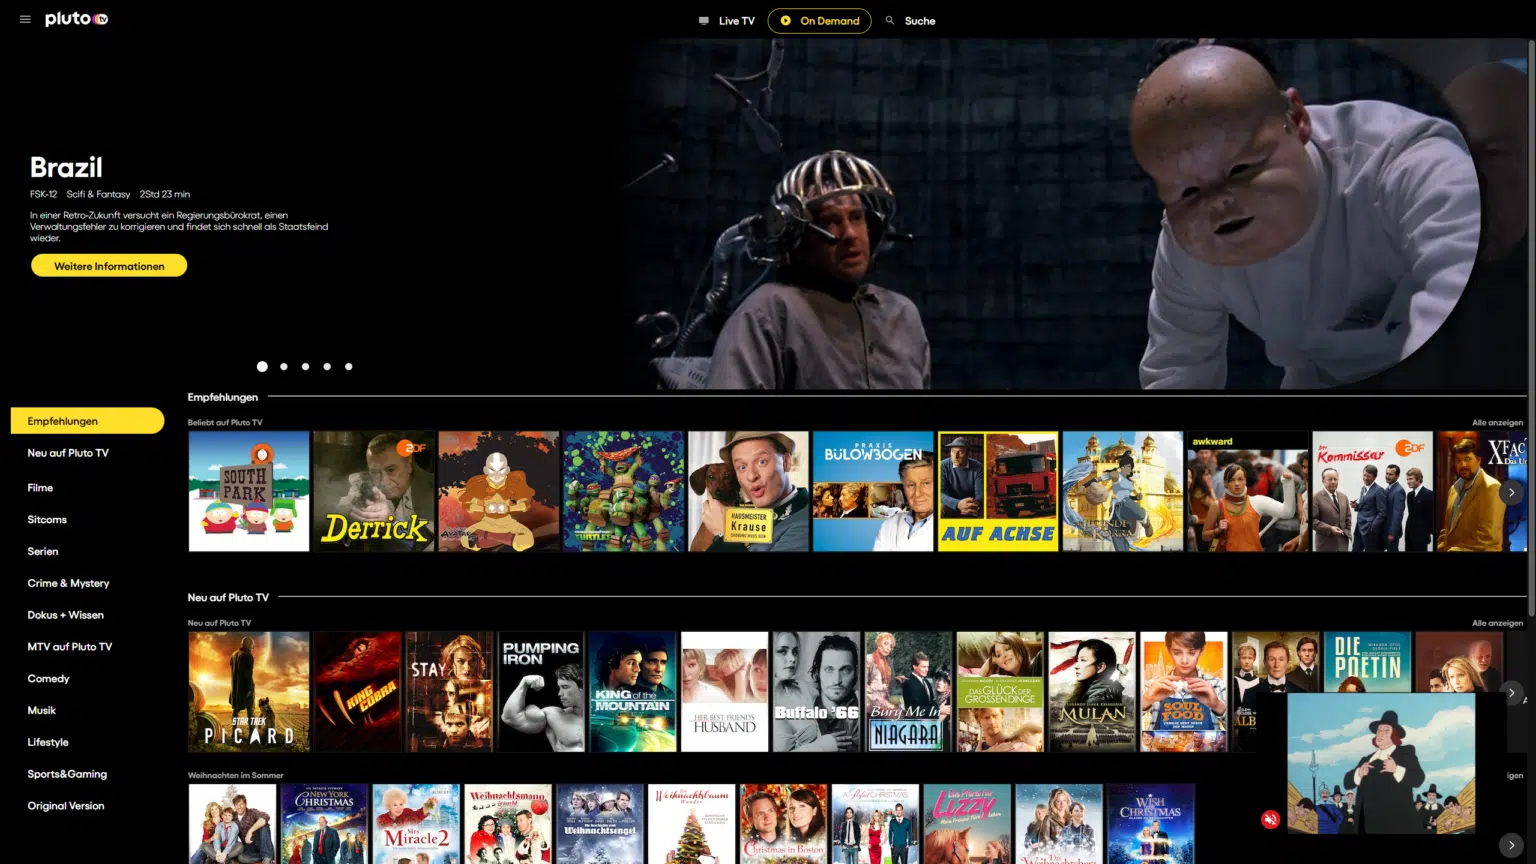Open the hamburger menu icon
The image size is (1536, 864).
coord(25,19)
